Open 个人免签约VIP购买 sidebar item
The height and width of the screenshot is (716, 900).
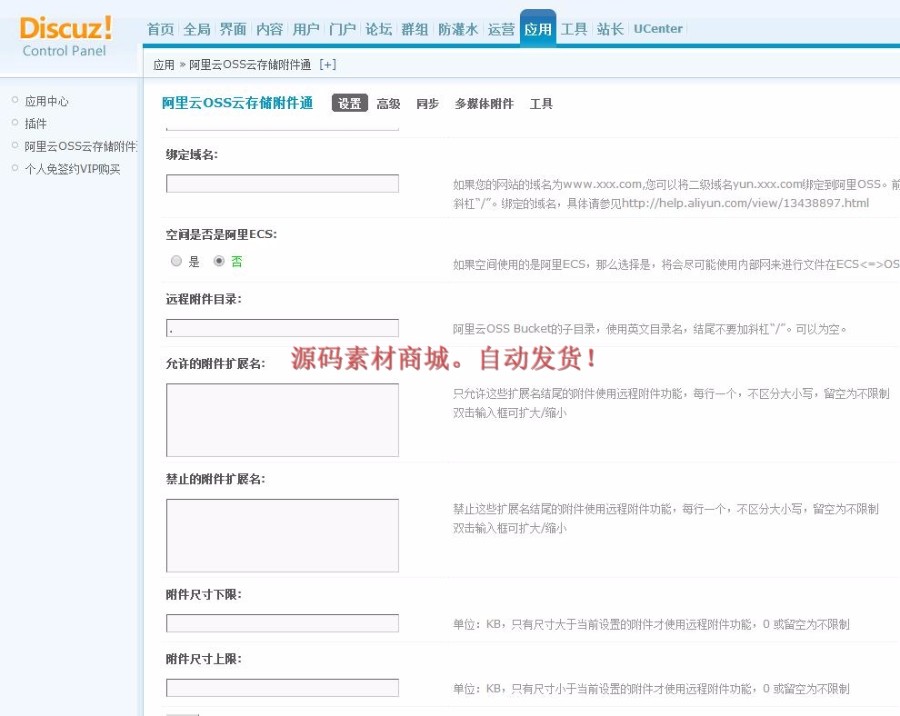pos(72,169)
